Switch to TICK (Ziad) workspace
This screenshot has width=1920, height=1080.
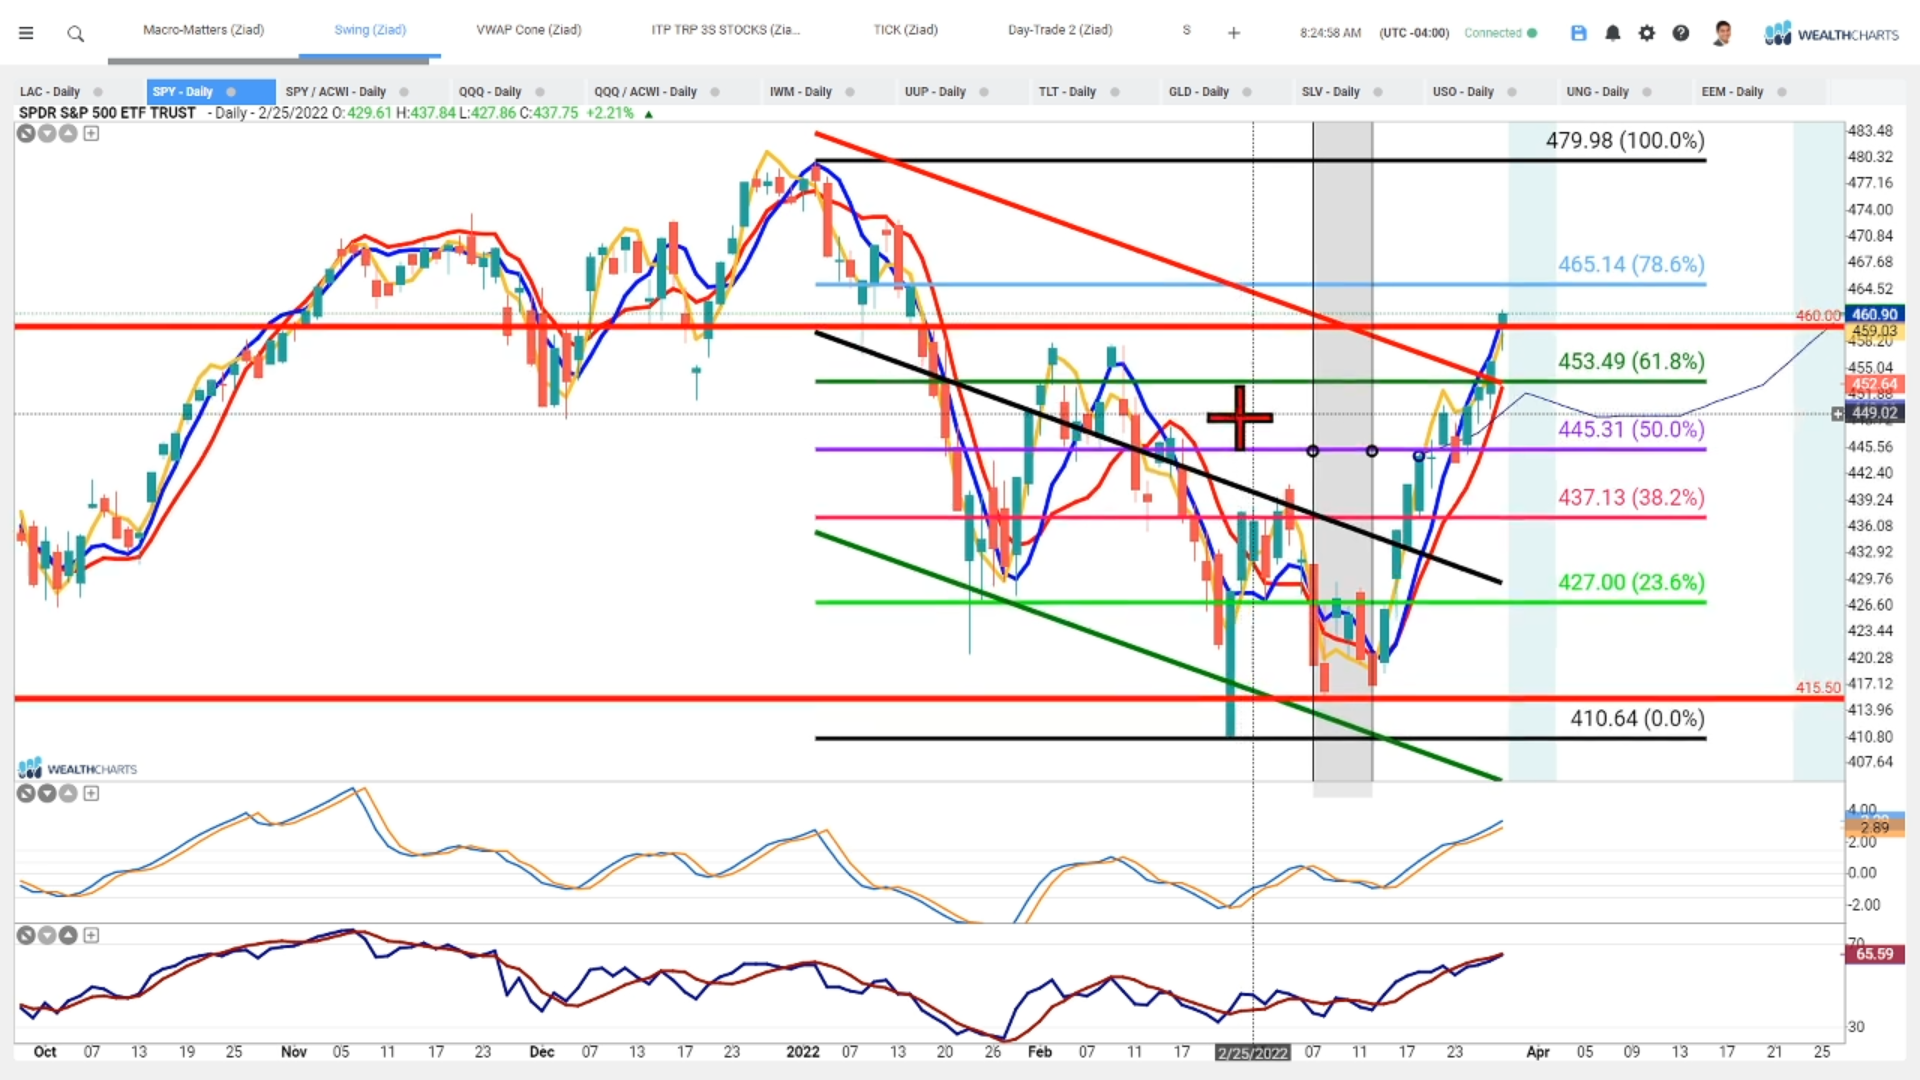tap(906, 30)
